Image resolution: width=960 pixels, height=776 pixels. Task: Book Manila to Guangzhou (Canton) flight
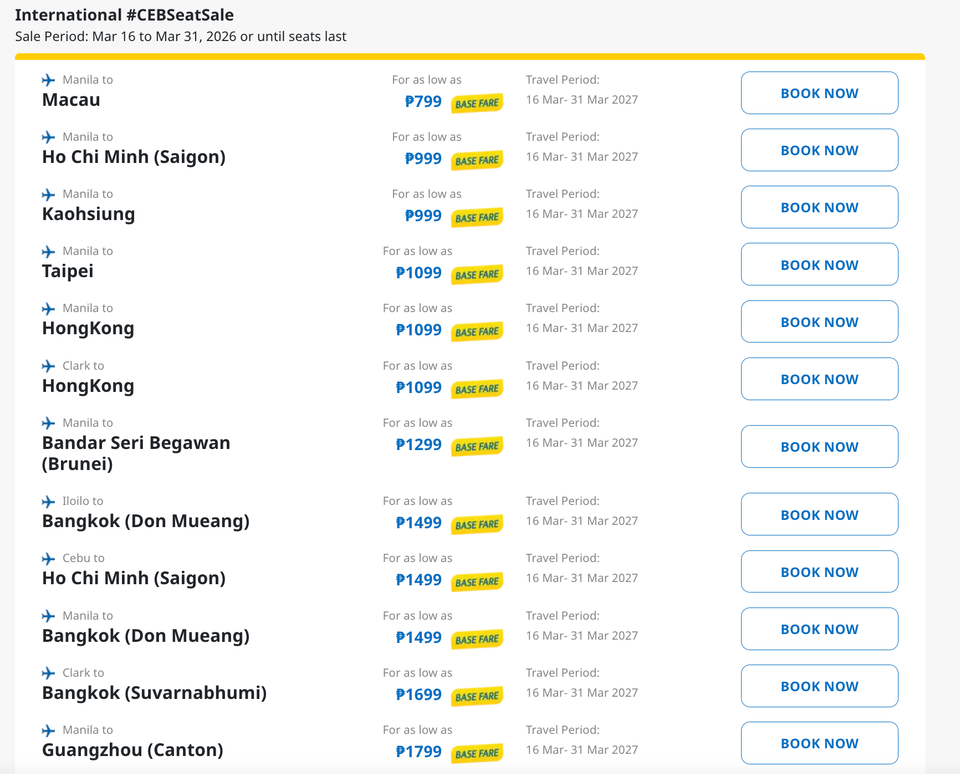point(819,743)
